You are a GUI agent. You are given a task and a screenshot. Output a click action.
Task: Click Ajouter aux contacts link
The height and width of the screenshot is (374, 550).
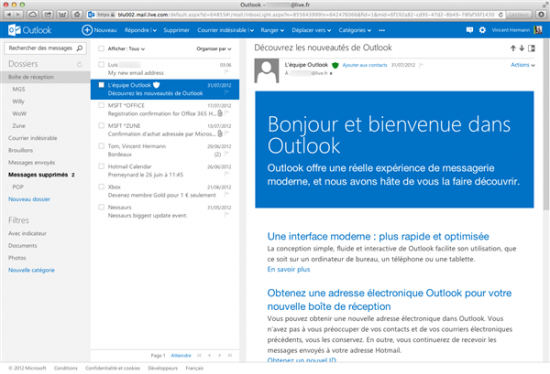pyautogui.click(x=365, y=65)
